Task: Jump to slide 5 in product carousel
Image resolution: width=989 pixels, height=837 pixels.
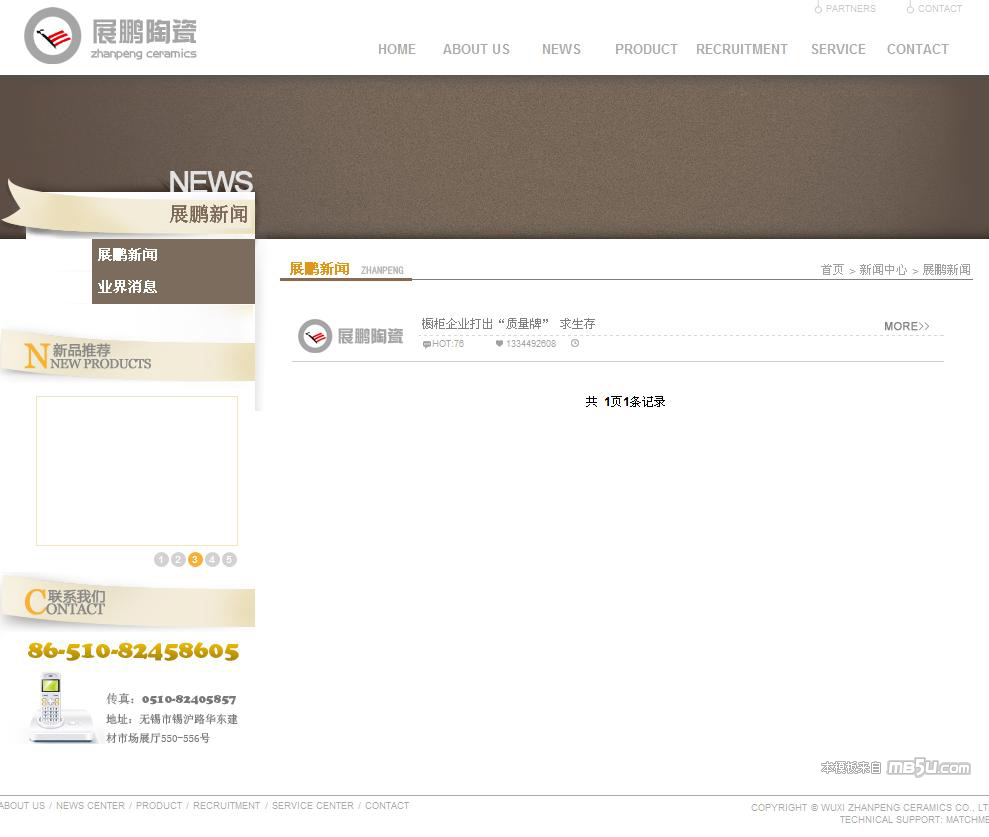Action: (229, 560)
